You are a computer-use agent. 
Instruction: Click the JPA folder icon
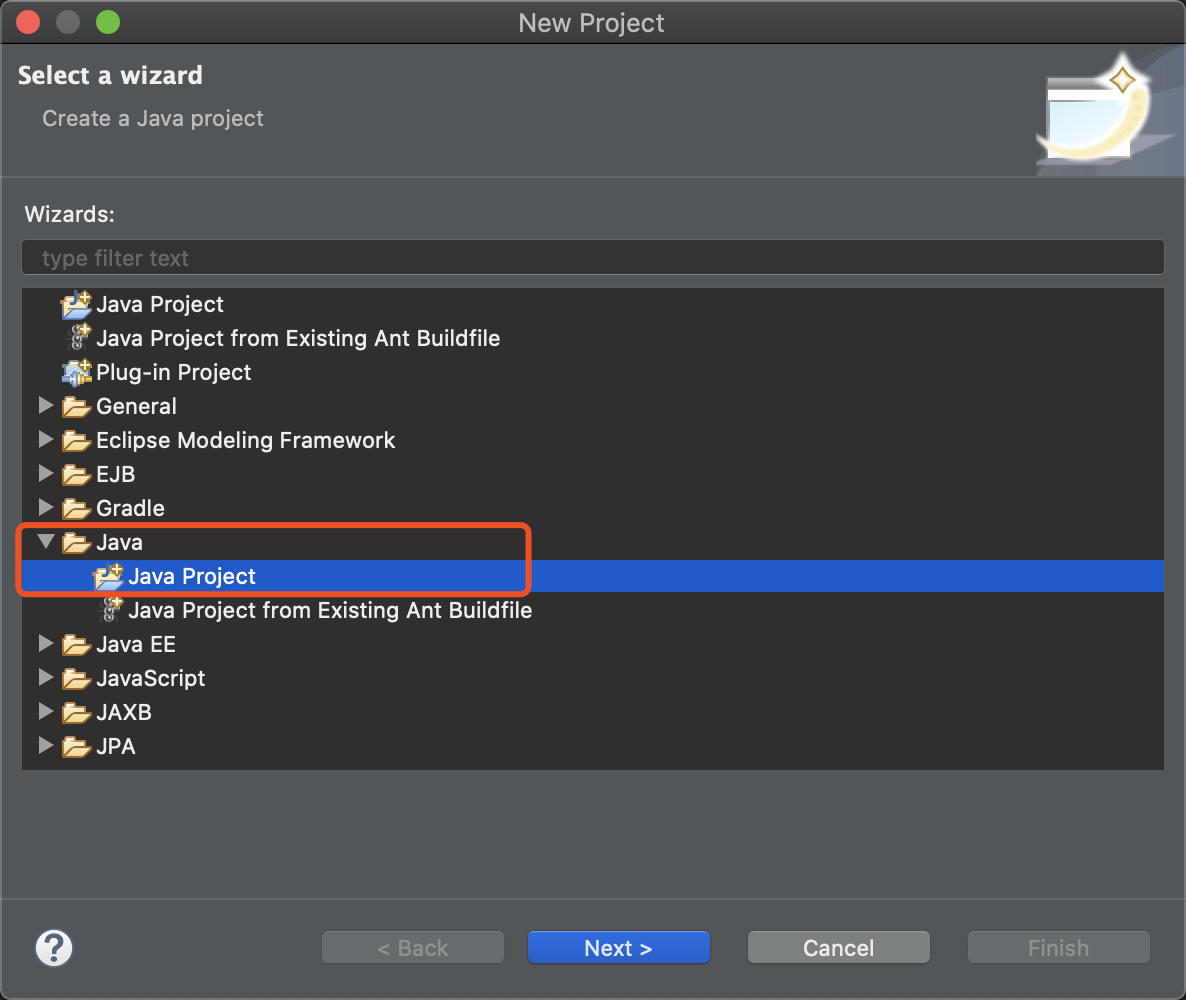[76, 747]
